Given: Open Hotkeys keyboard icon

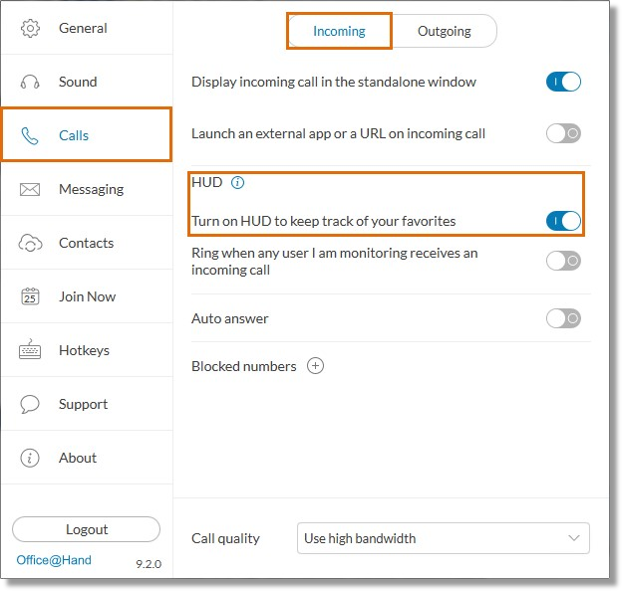Looking at the screenshot, I should click(x=30, y=349).
